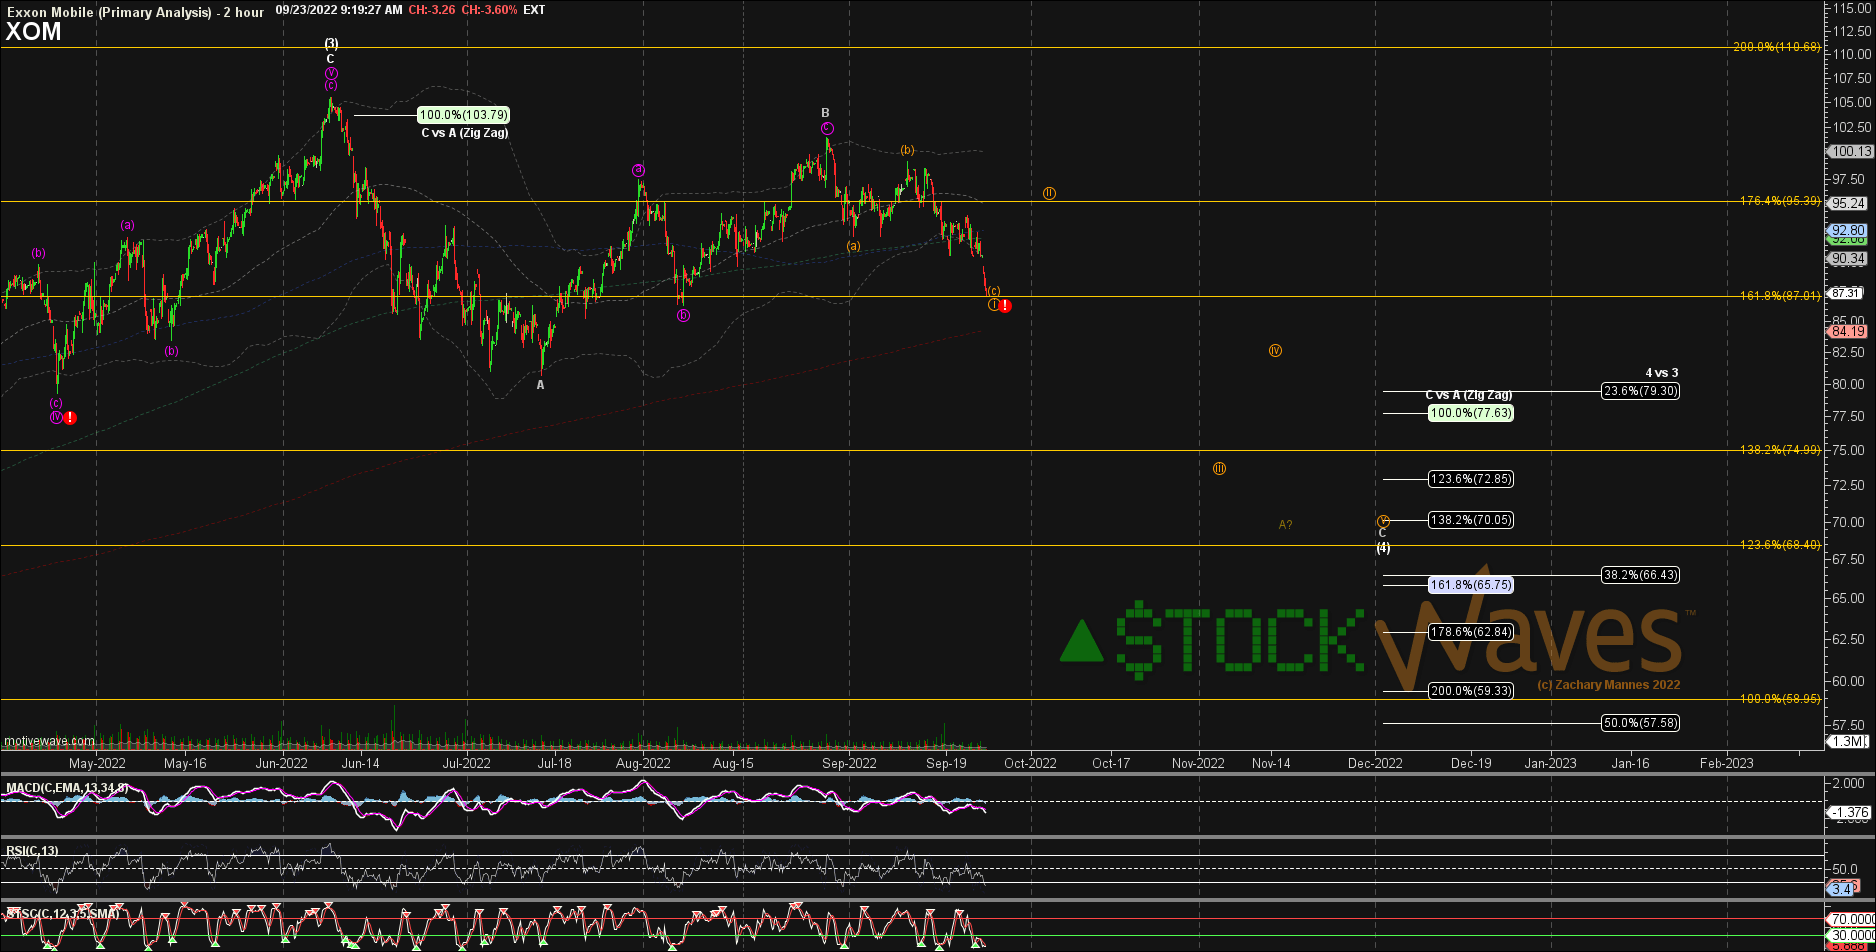Click the CH:-3.60% percent change value
Screen dimensions: 1876x952
[x=489, y=10]
